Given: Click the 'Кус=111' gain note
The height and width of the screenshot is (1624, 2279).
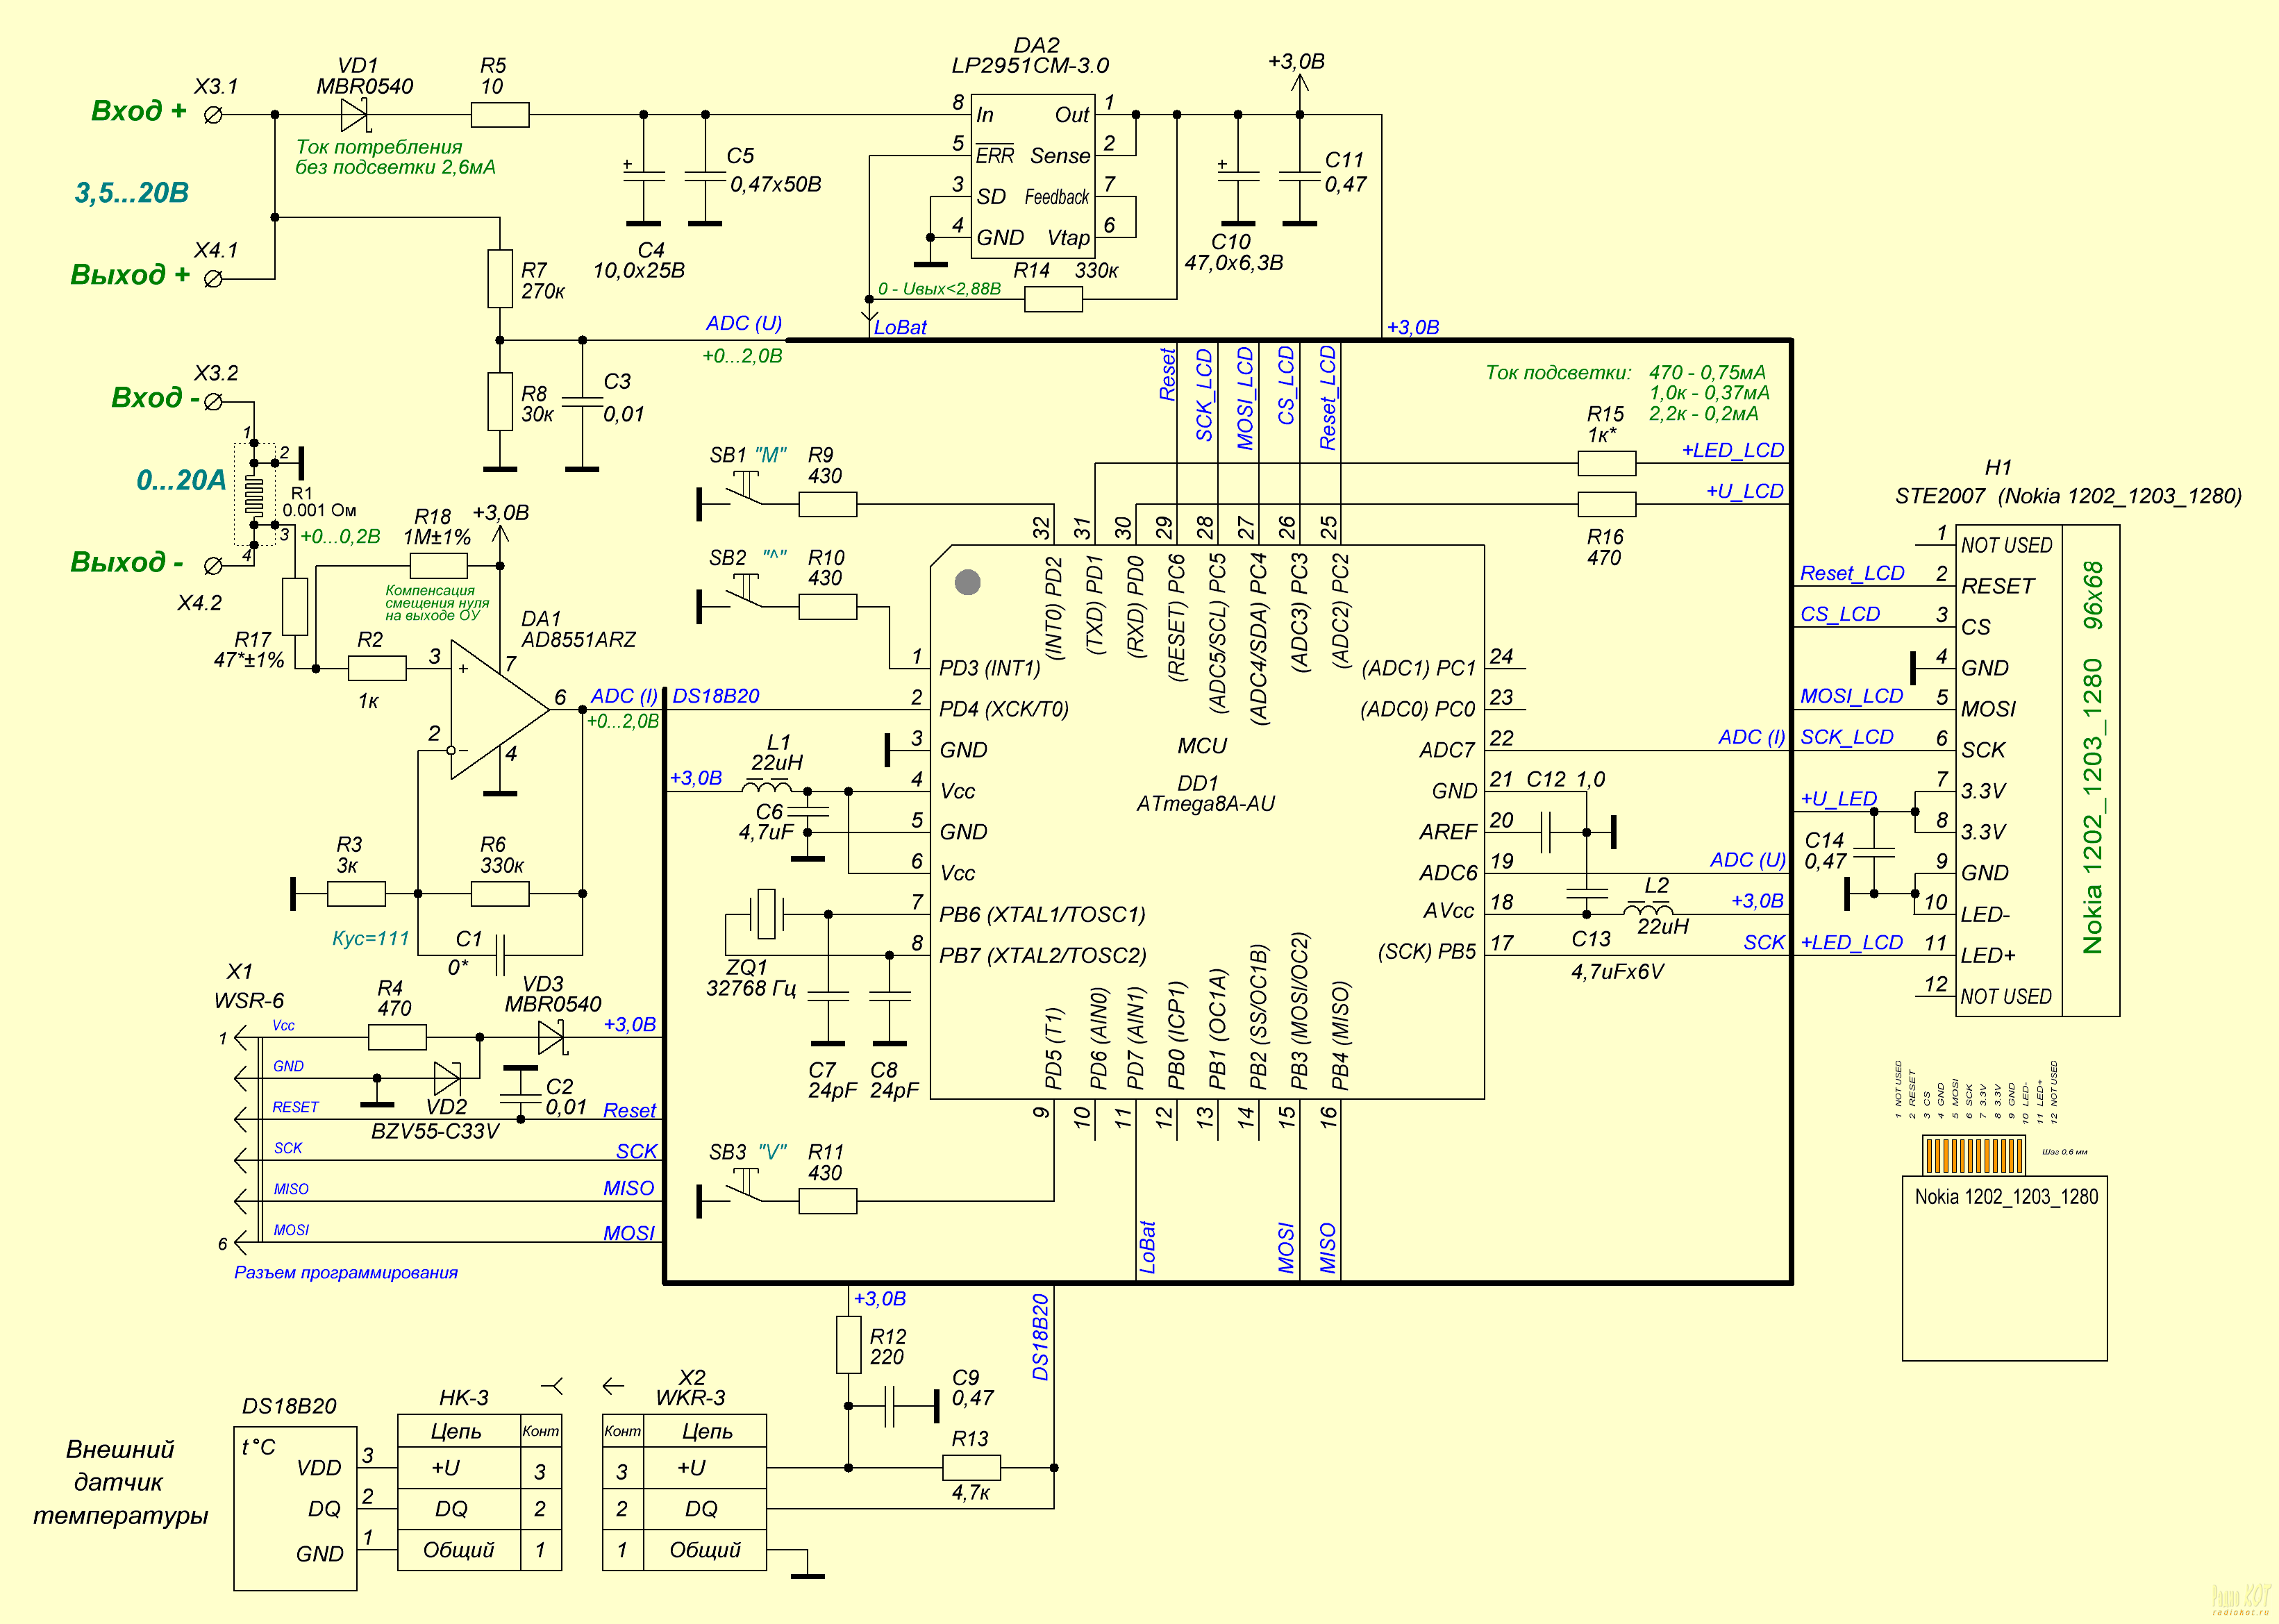Looking at the screenshot, I should pyautogui.click(x=371, y=939).
